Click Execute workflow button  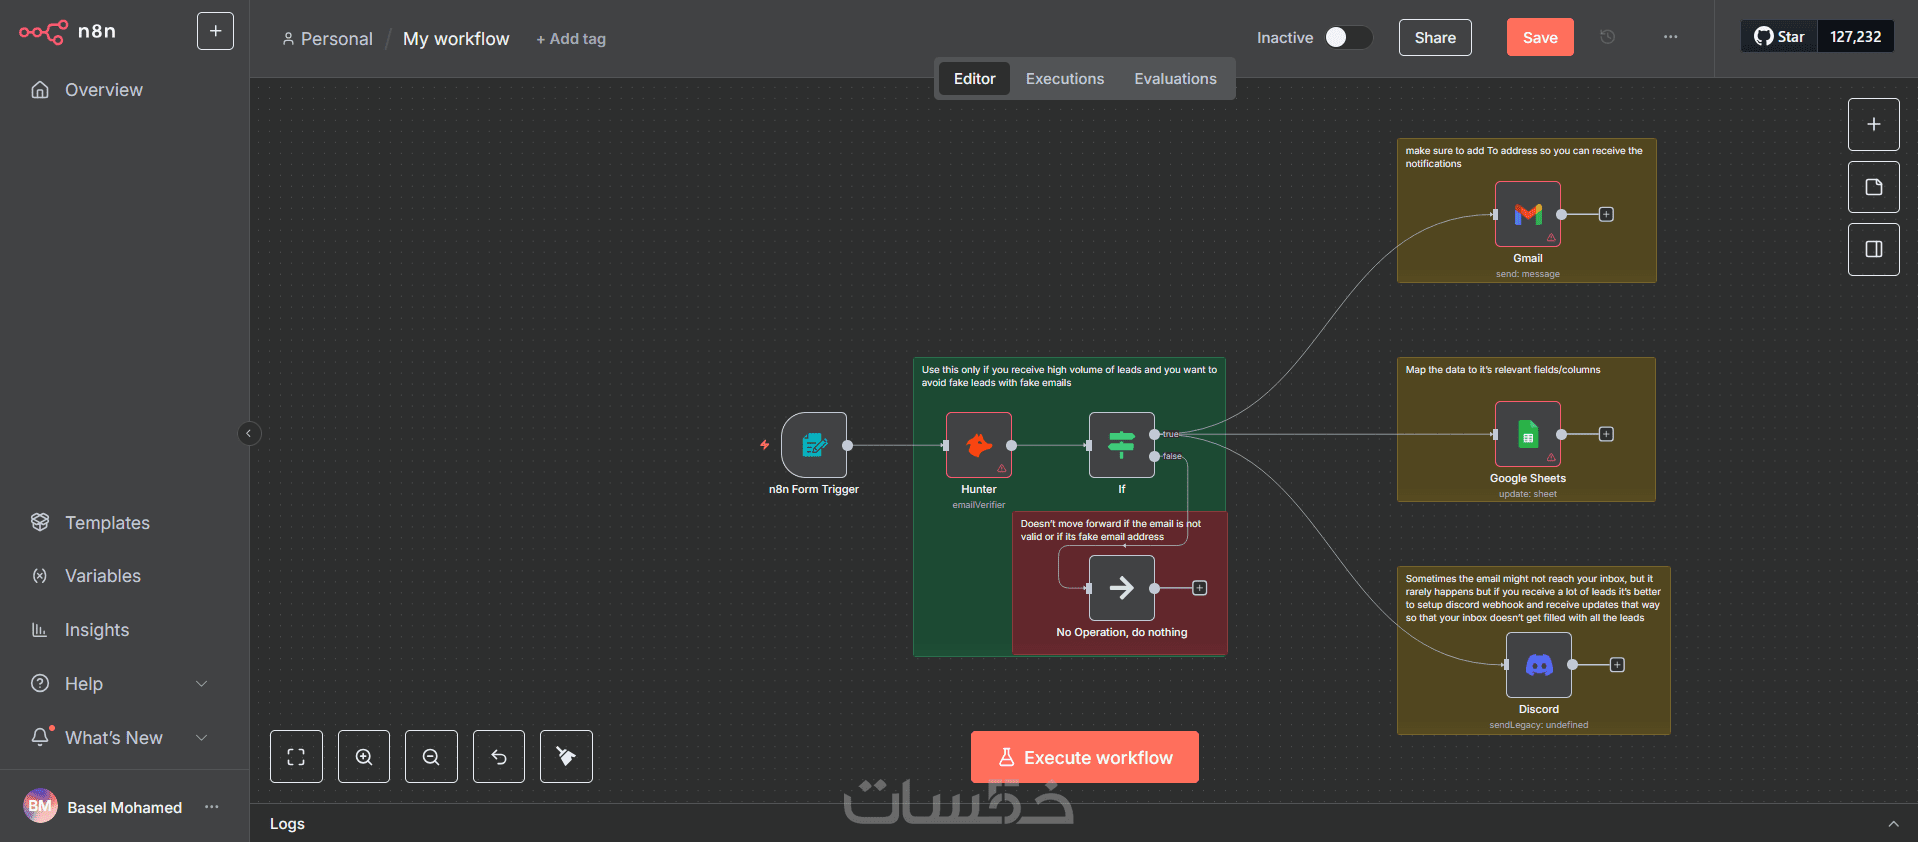pos(1085,757)
